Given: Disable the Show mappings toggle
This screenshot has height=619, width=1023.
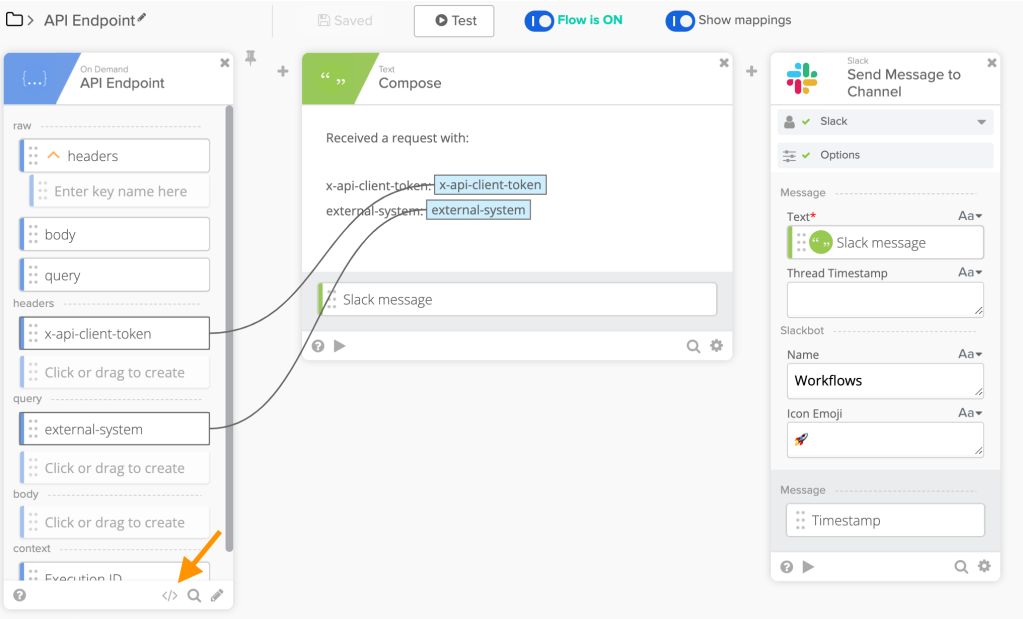Looking at the screenshot, I should (679, 20).
